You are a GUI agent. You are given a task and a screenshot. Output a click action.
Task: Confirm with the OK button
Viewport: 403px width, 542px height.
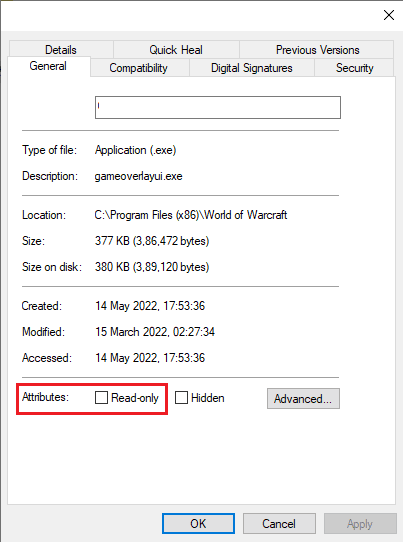[x=198, y=523]
